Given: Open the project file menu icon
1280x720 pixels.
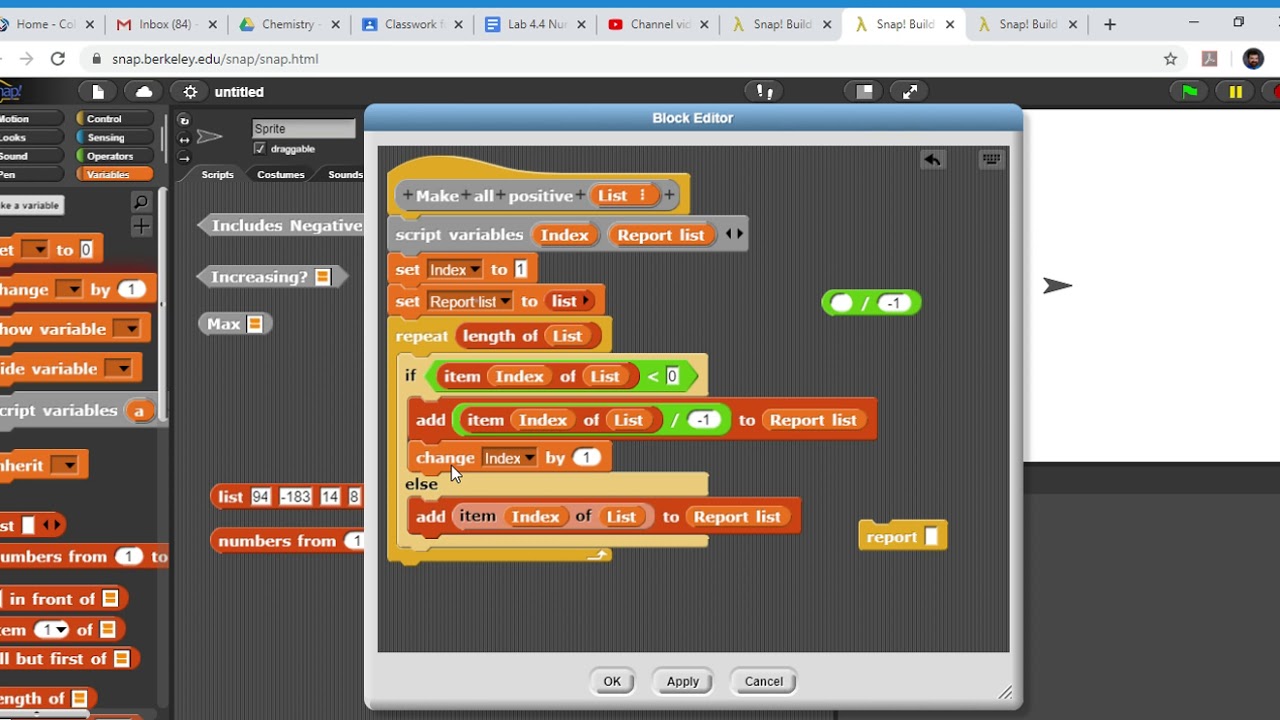Looking at the screenshot, I should tap(98, 92).
